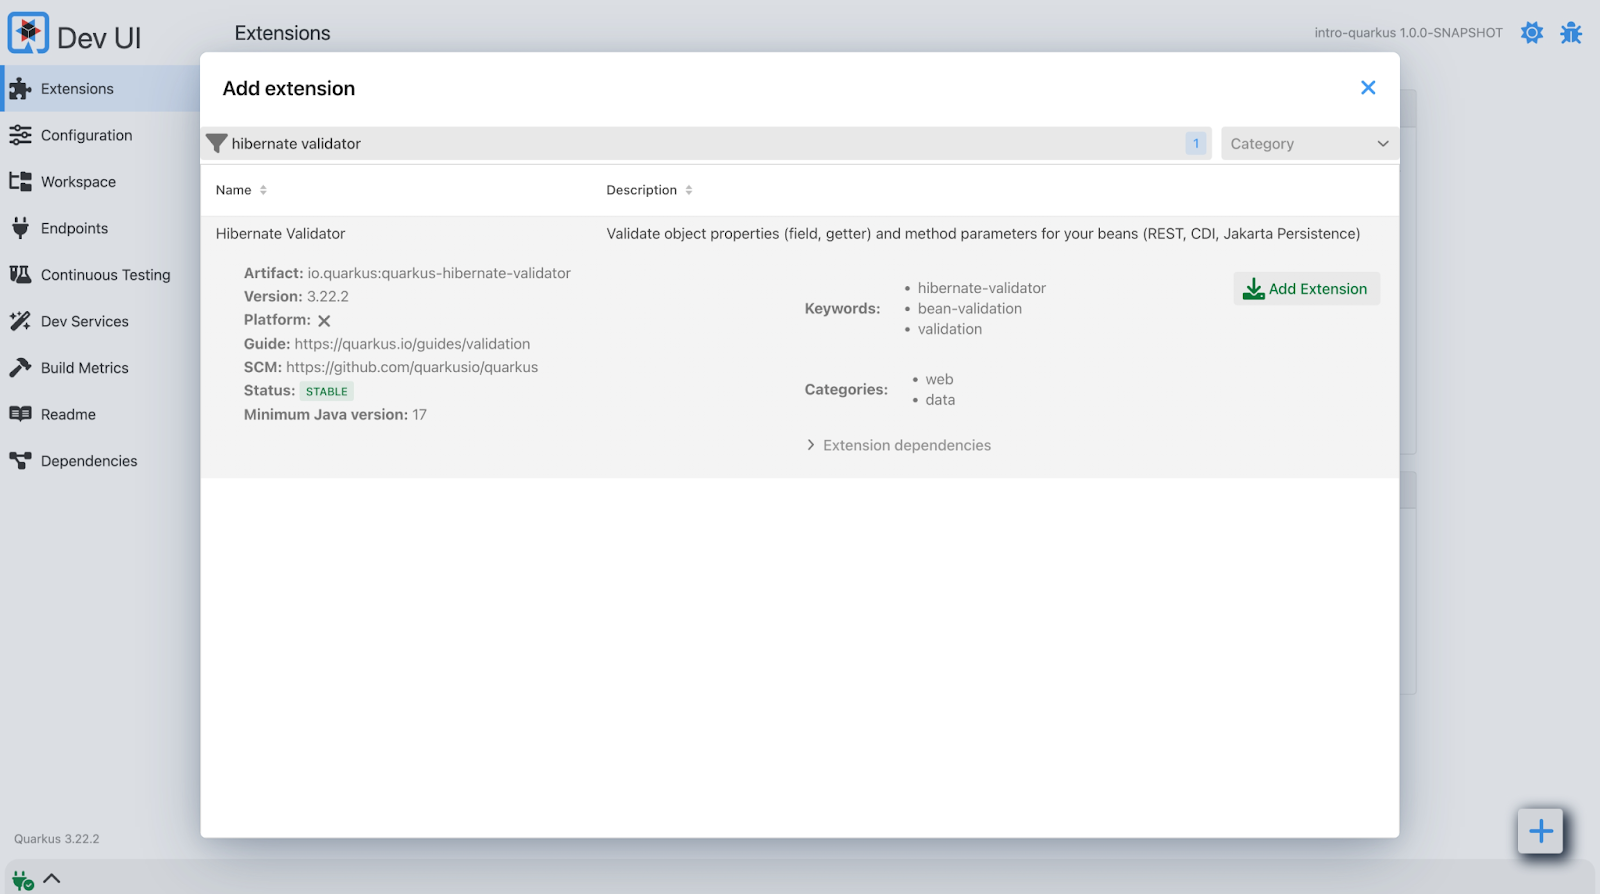Click the 'bean-validation' keyword
1600x894 pixels.
coord(970,309)
